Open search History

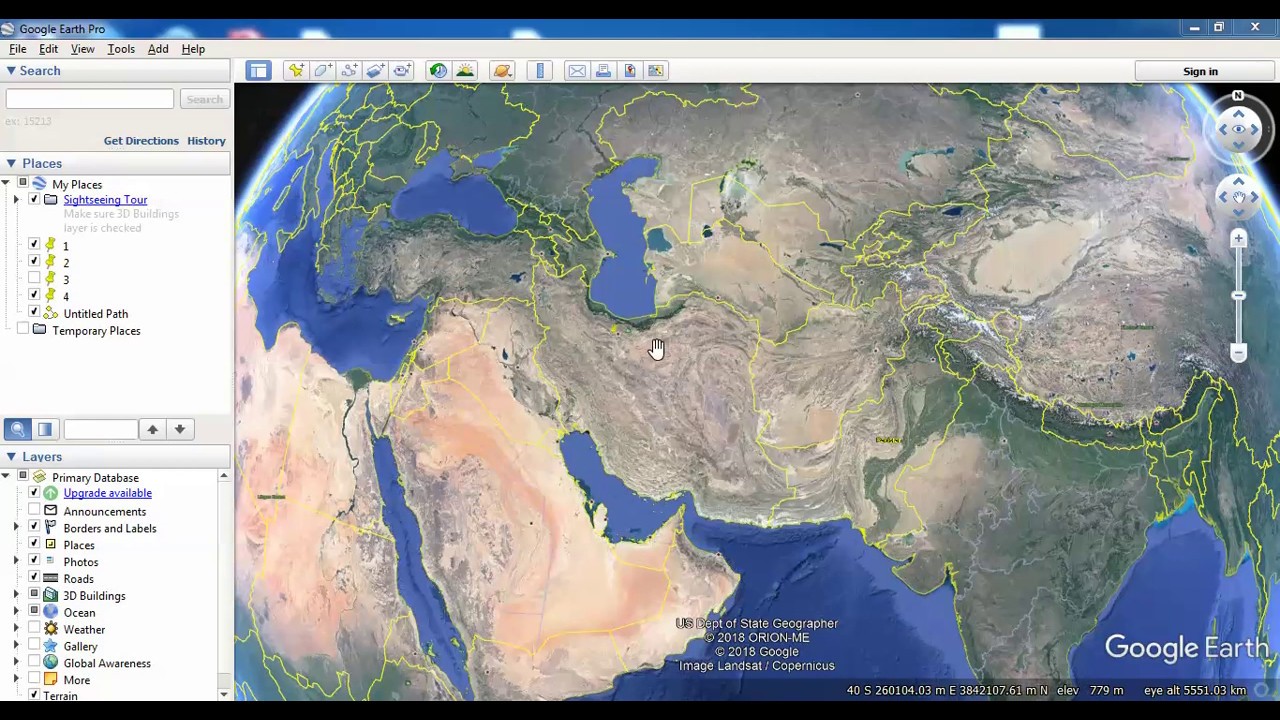point(206,141)
